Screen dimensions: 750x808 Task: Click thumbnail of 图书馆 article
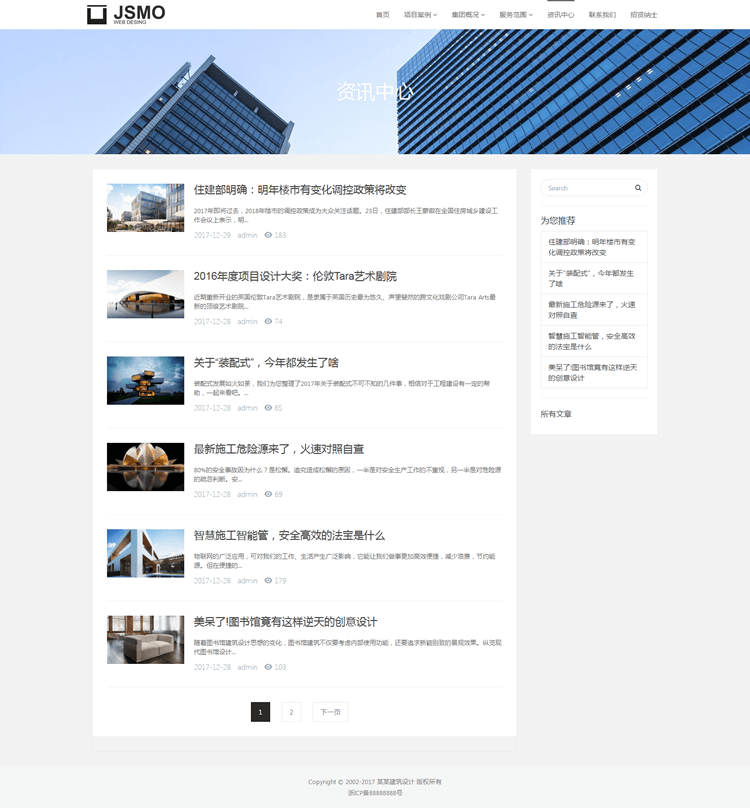[x=145, y=639]
